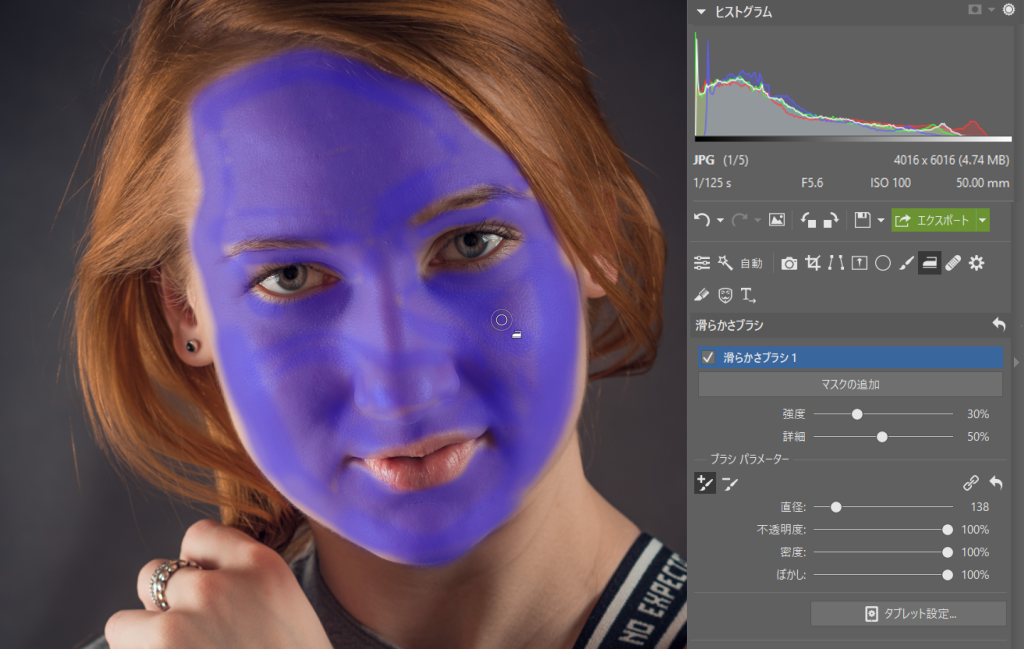This screenshot has width=1024, height=649.
Task: Select the filter brush tool
Action: (x=906, y=263)
